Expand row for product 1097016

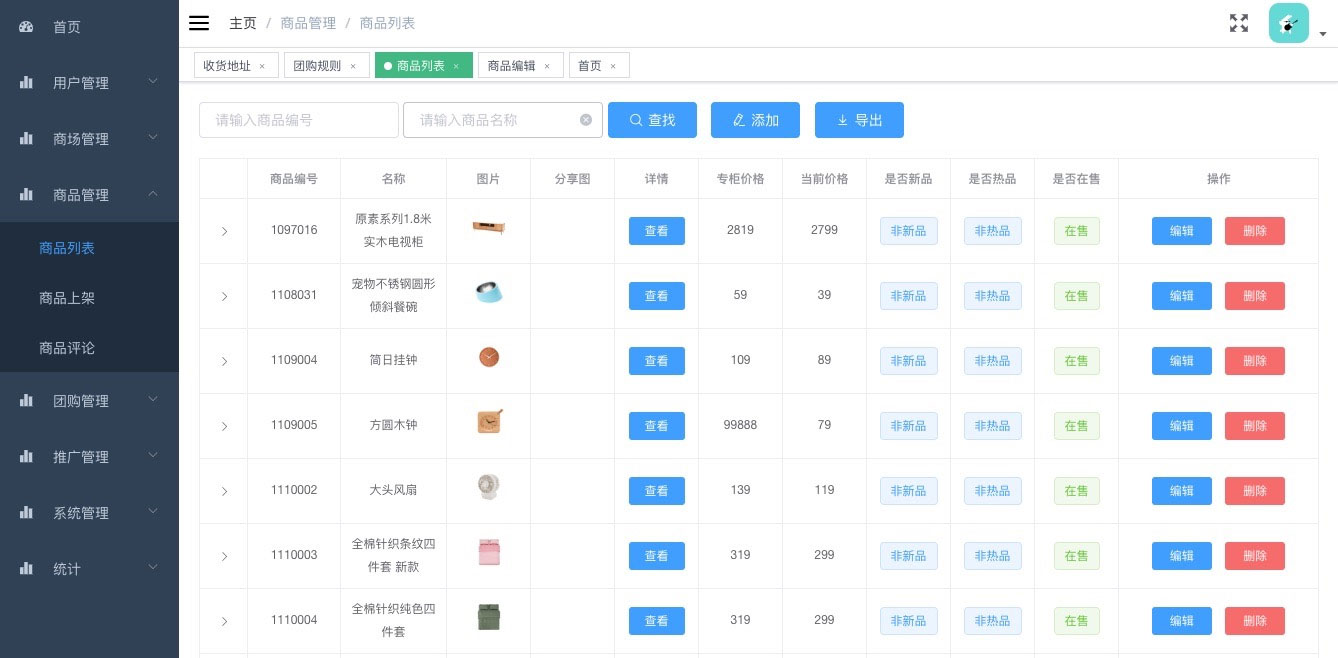coord(224,231)
